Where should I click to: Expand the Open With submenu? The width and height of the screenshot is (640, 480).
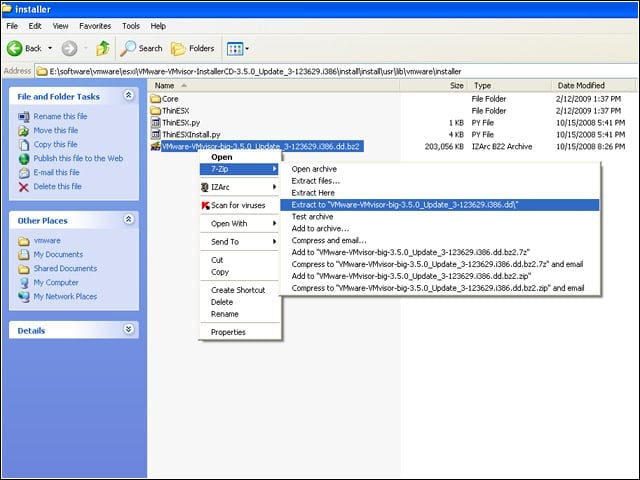(x=239, y=224)
